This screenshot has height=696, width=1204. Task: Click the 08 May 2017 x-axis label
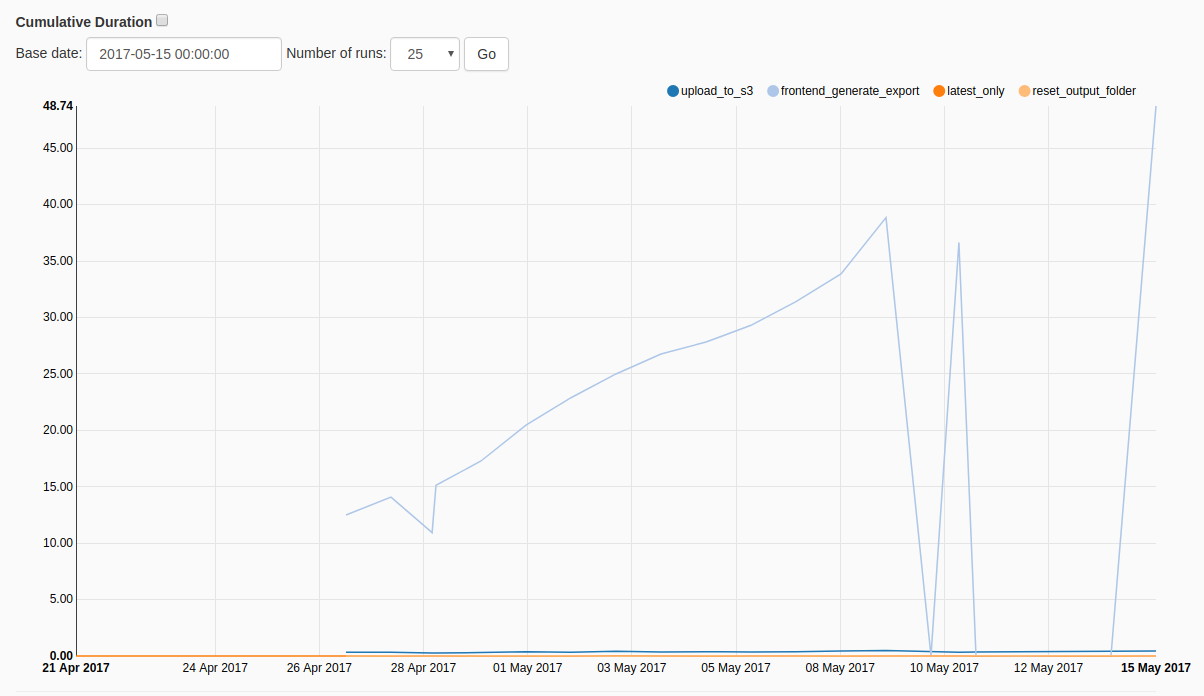tap(840, 667)
